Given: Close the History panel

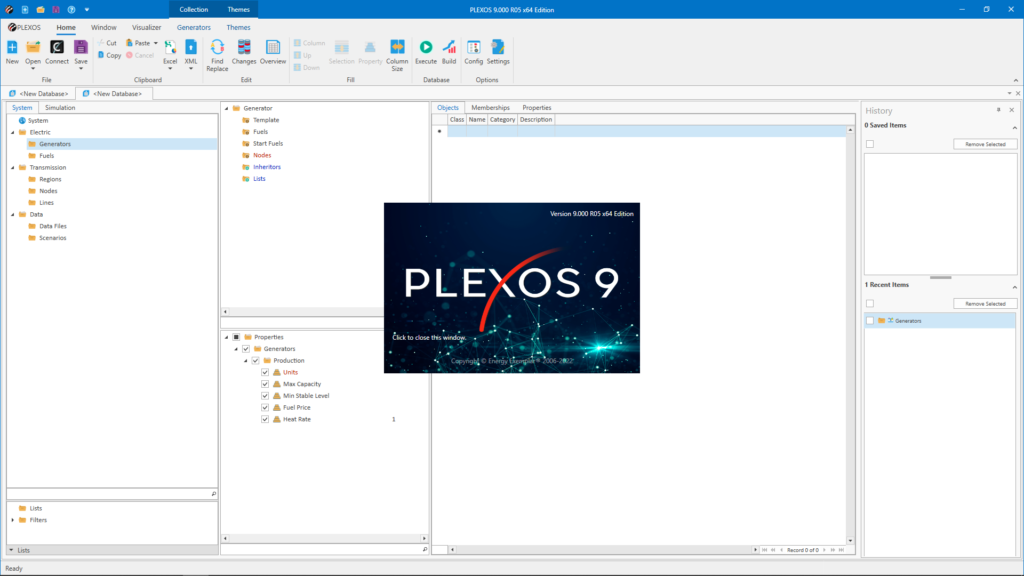Looking at the screenshot, I should point(1012,110).
